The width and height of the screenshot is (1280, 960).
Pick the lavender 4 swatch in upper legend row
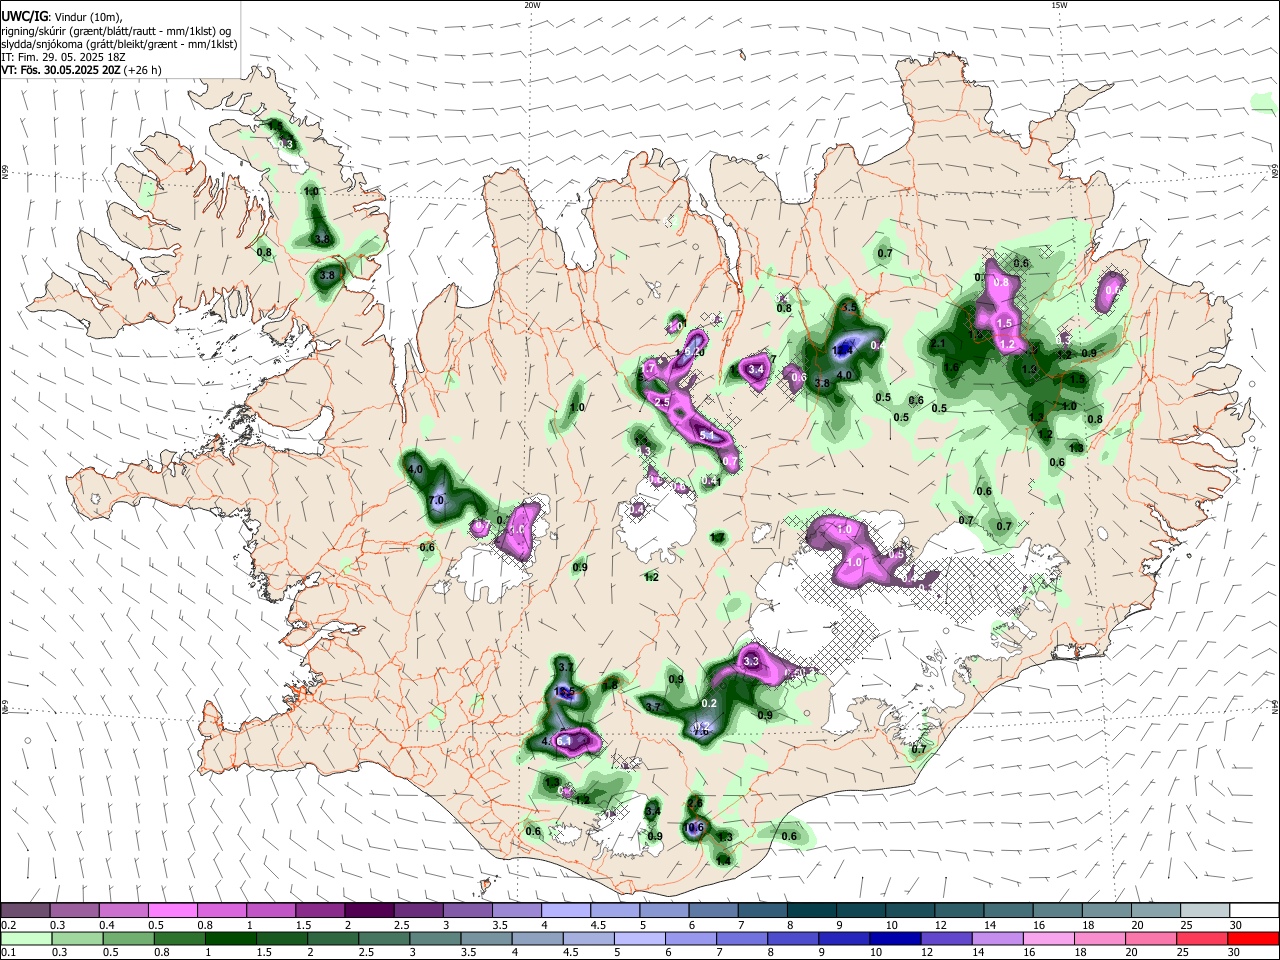pos(564,910)
